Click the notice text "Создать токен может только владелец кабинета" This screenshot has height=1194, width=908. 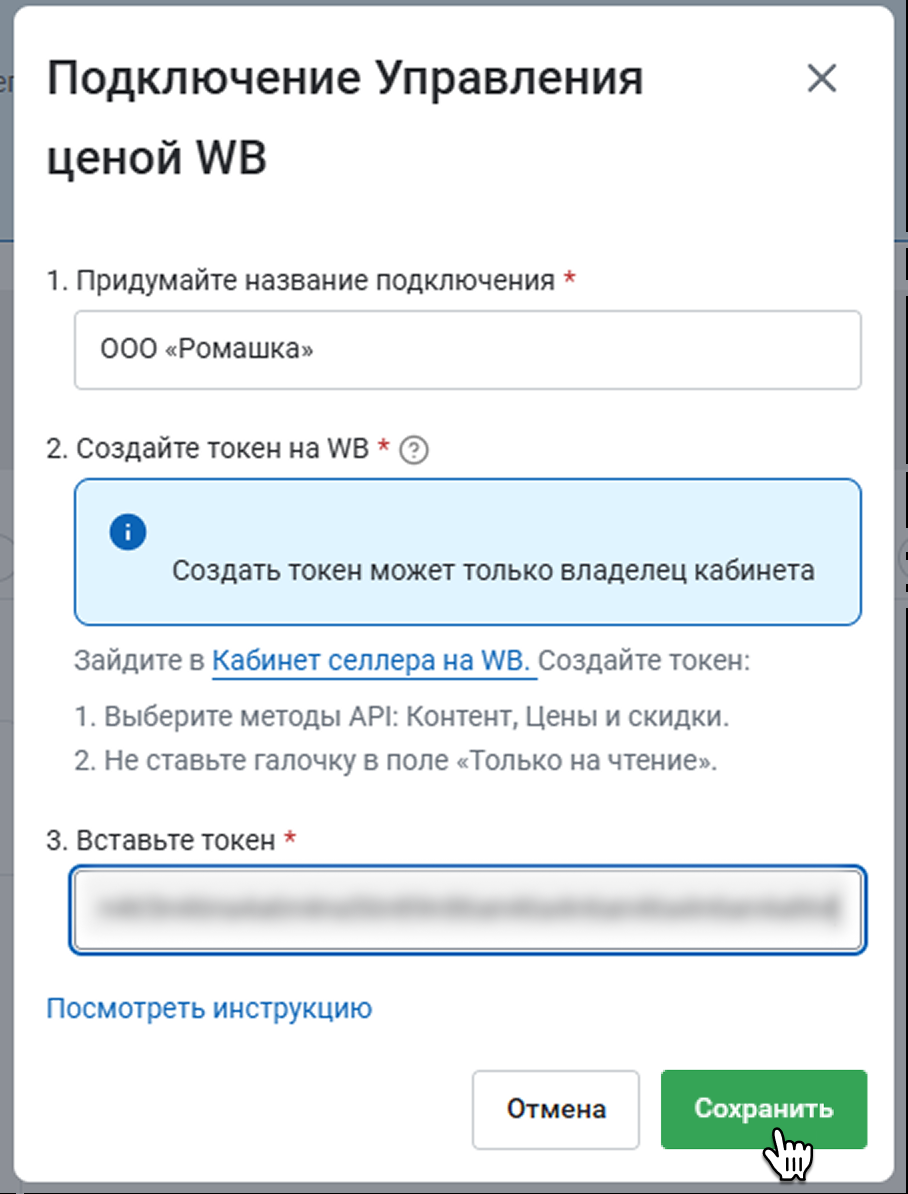pos(492,570)
